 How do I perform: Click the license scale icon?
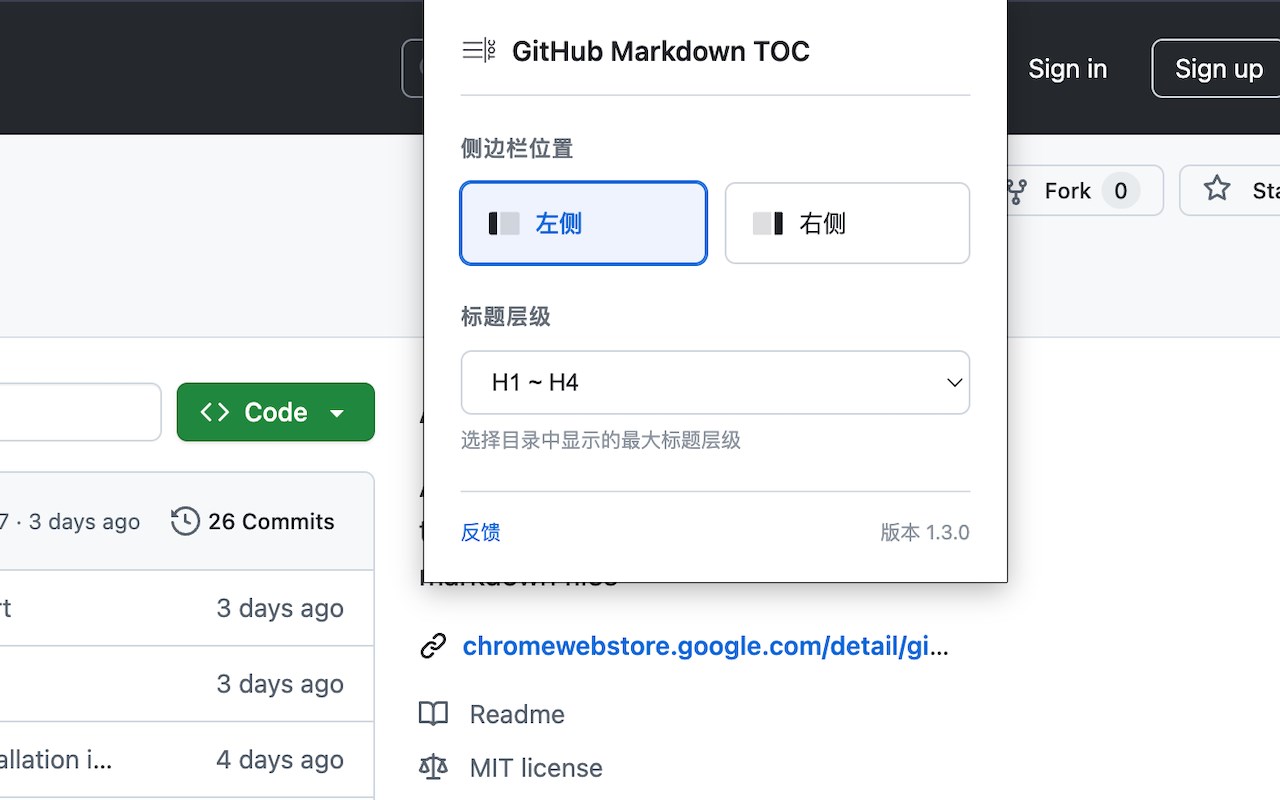pyautogui.click(x=433, y=768)
